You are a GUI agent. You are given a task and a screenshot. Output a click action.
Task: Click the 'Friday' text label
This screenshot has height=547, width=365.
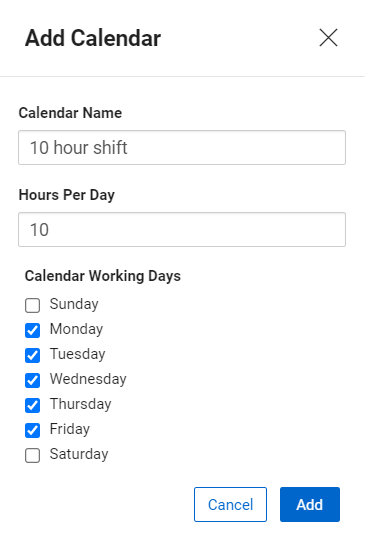70,429
